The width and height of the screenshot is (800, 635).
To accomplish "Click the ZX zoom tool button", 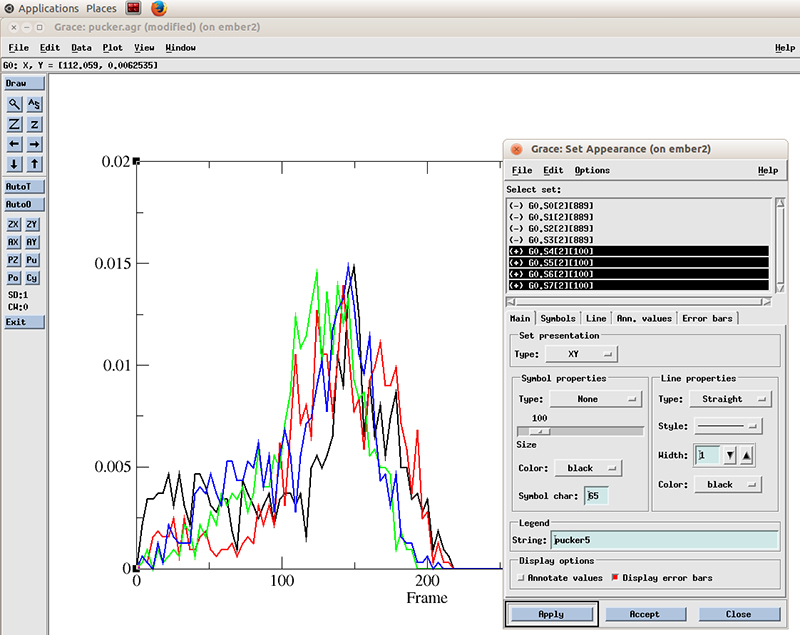I will click(14, 225).
